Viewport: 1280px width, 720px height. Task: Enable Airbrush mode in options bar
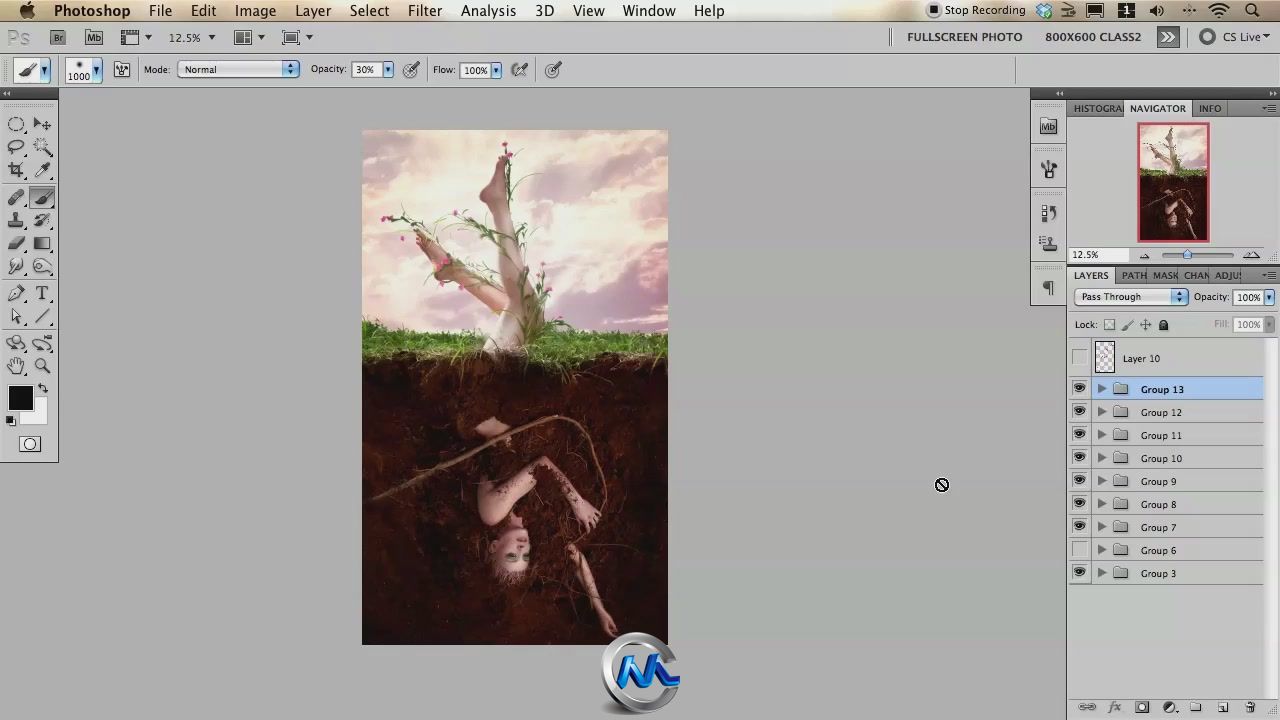pos(520,70)
